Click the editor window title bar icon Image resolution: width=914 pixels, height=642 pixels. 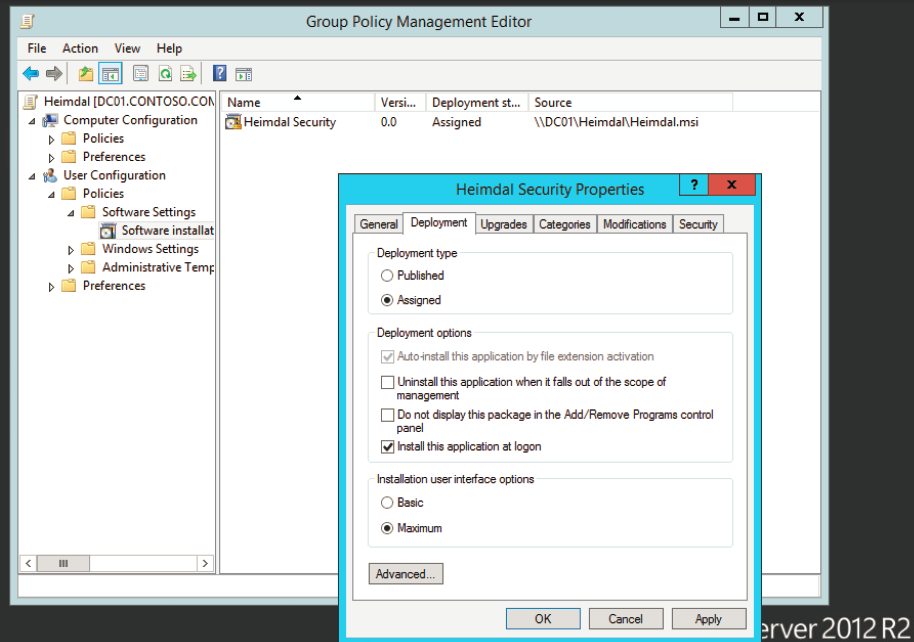click(27, 22)
